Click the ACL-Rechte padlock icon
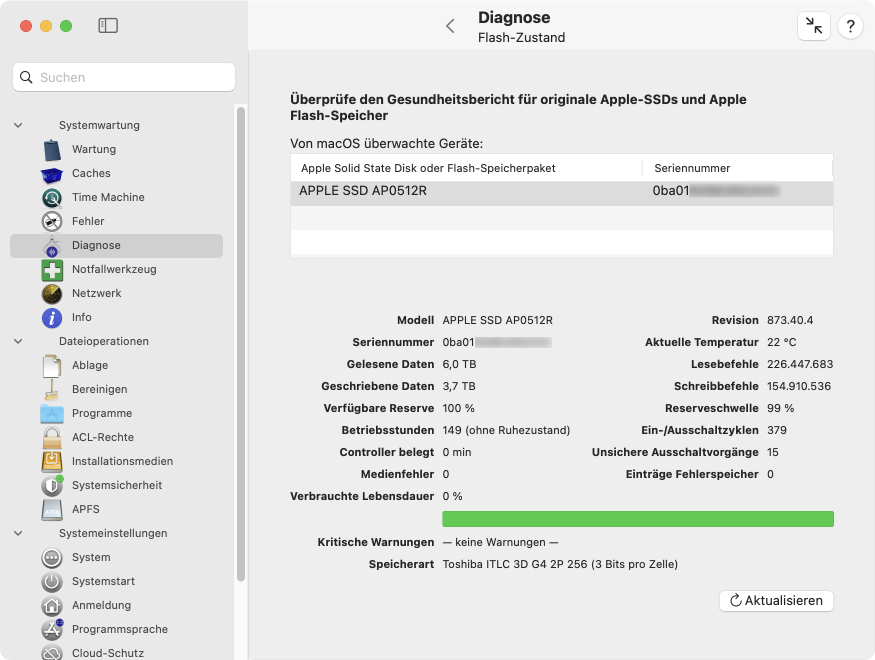This screenshot has height=660, width=875. click(52, 437)
